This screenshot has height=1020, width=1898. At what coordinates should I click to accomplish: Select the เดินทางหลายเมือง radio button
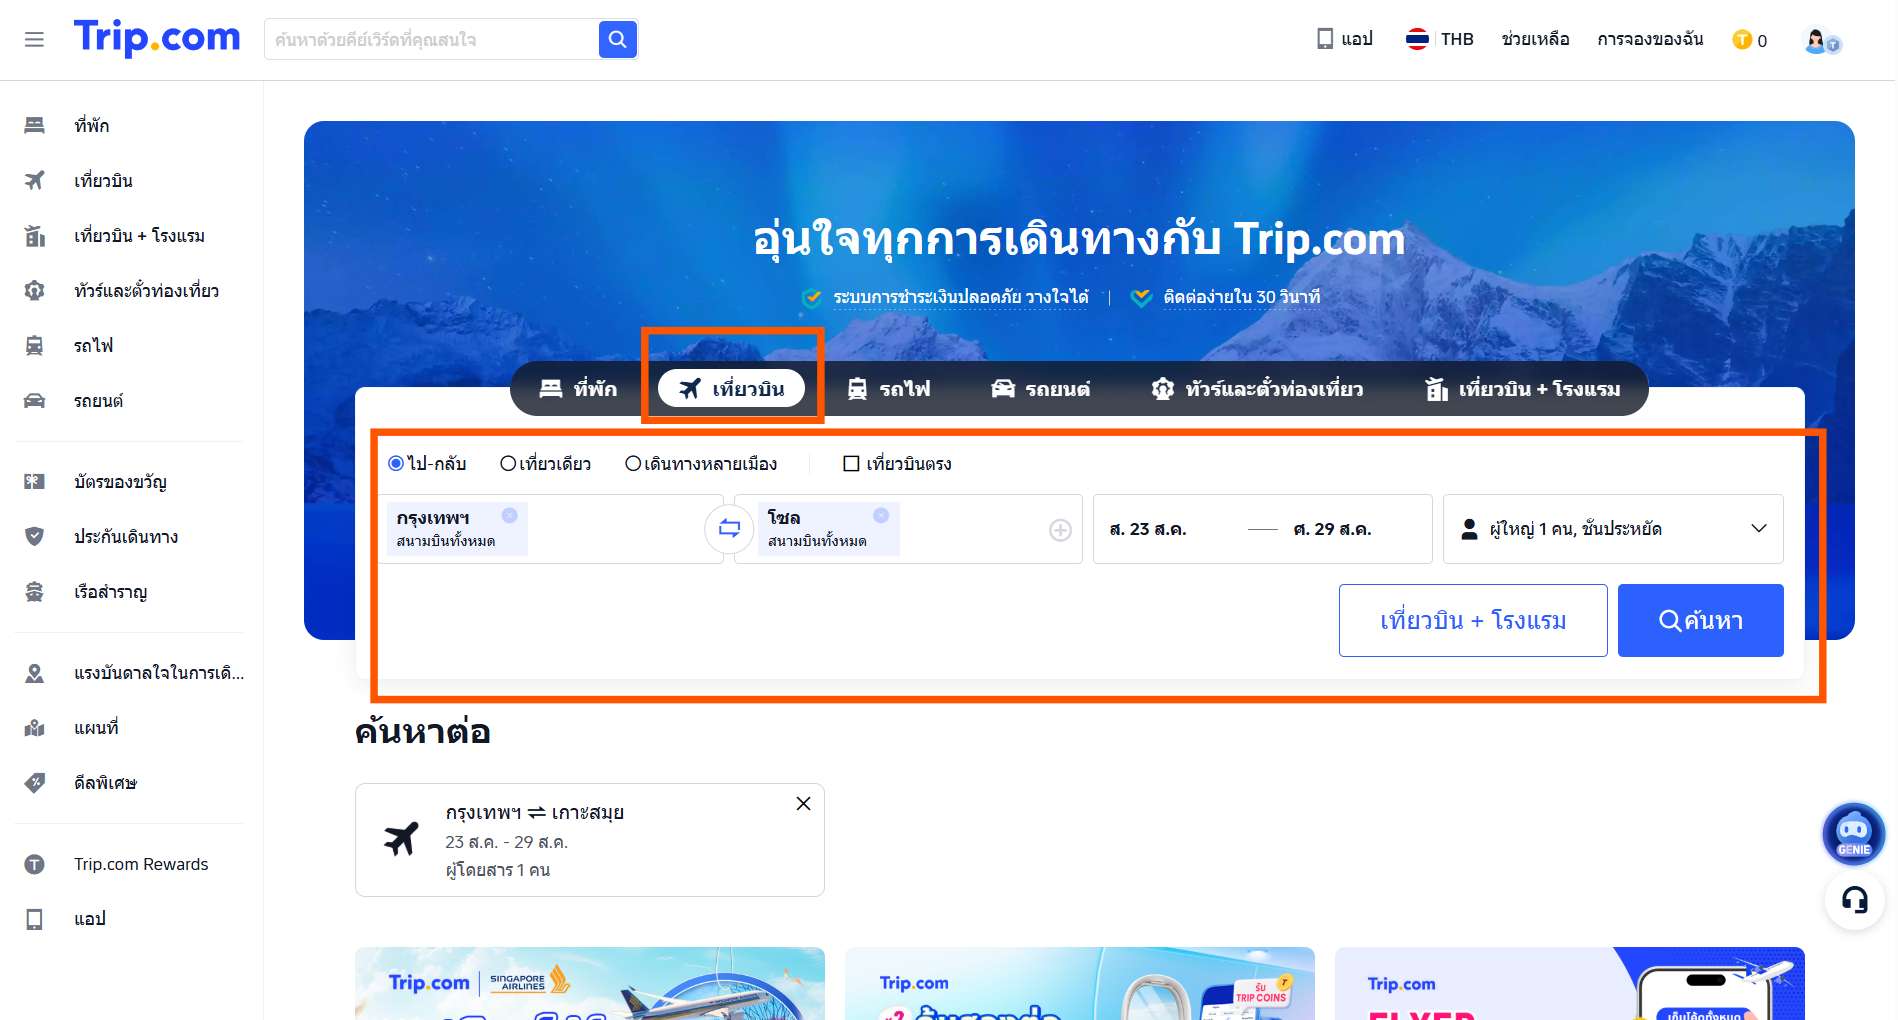631,463
